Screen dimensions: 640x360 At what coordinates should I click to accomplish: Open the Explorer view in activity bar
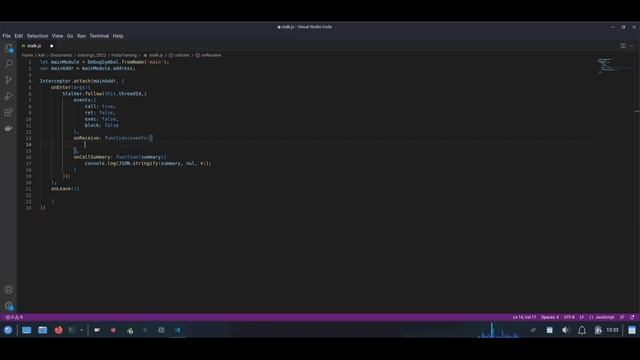point(9,49)
